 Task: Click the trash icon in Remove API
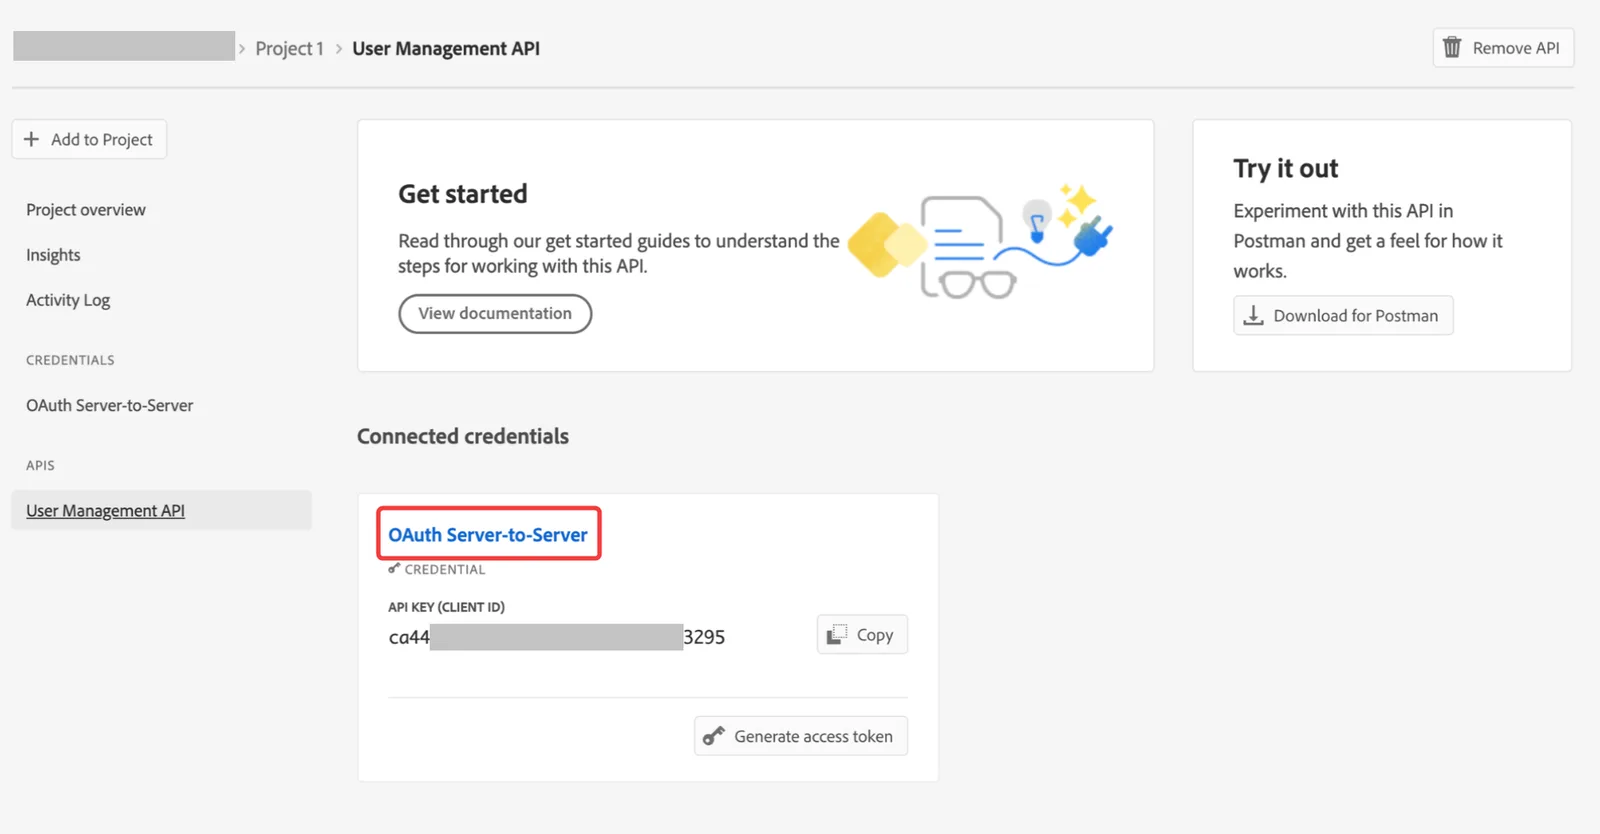(x=1452, y=47)
